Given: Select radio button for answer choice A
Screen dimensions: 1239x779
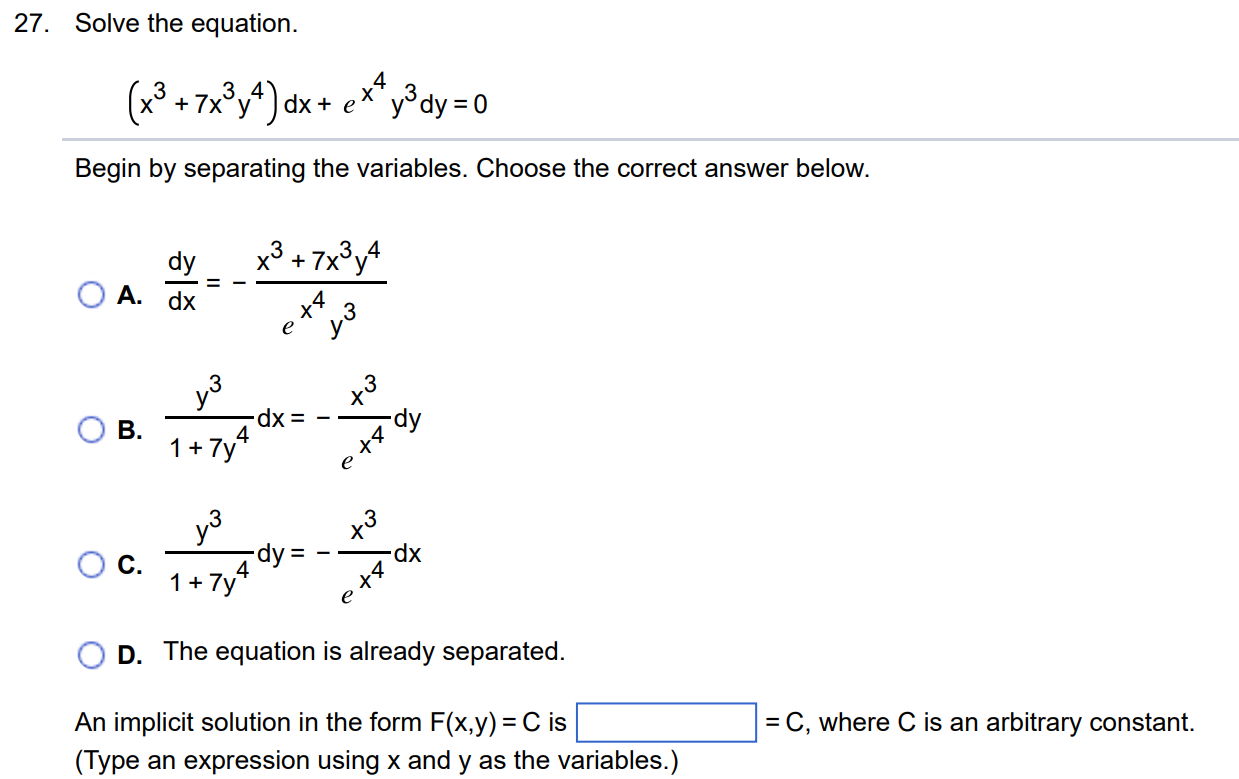Looking at the screenshot, I should [92, 295].
